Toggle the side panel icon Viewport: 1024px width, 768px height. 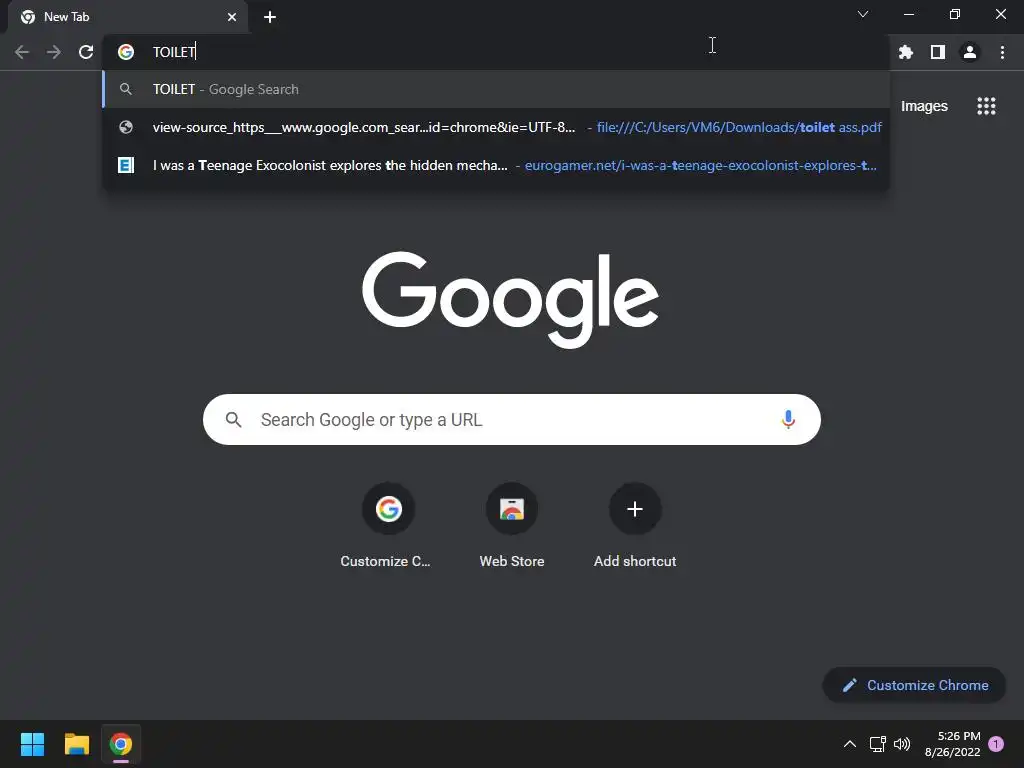click(938, 52)
